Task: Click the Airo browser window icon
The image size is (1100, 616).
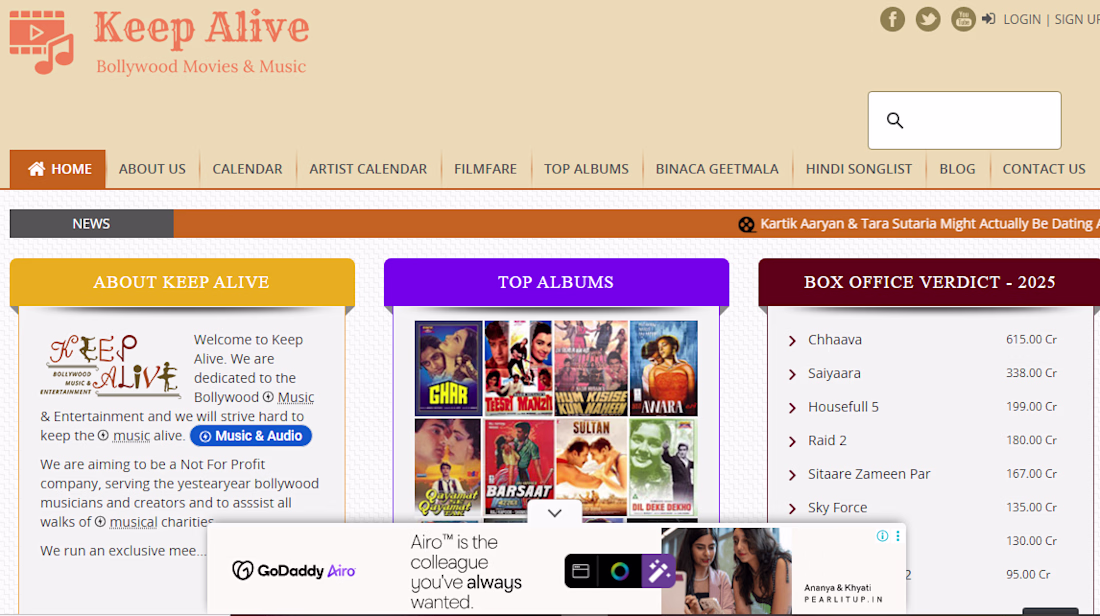Action: coord(581,571)
